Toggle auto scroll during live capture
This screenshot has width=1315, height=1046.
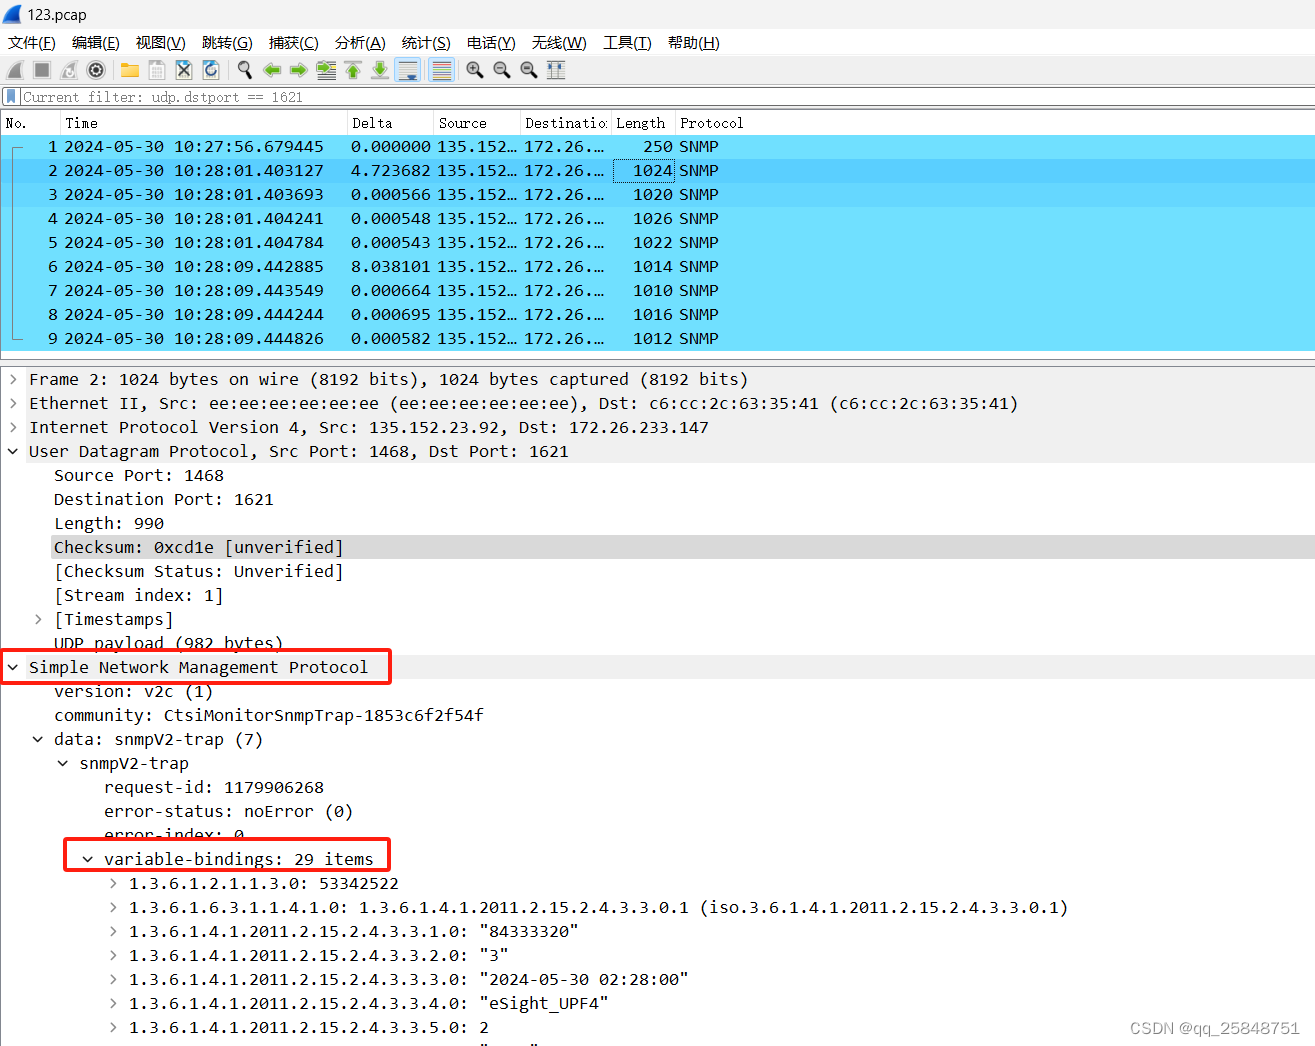tap(407, 69)
